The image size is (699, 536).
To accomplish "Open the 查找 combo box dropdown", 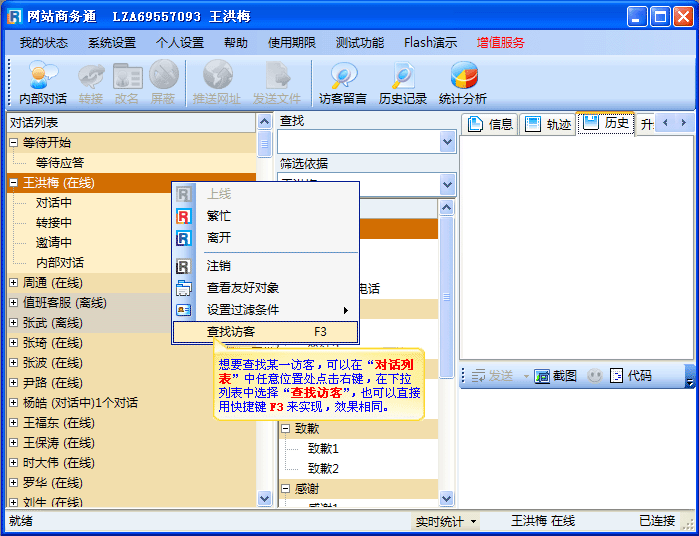I will click(448, 143).
